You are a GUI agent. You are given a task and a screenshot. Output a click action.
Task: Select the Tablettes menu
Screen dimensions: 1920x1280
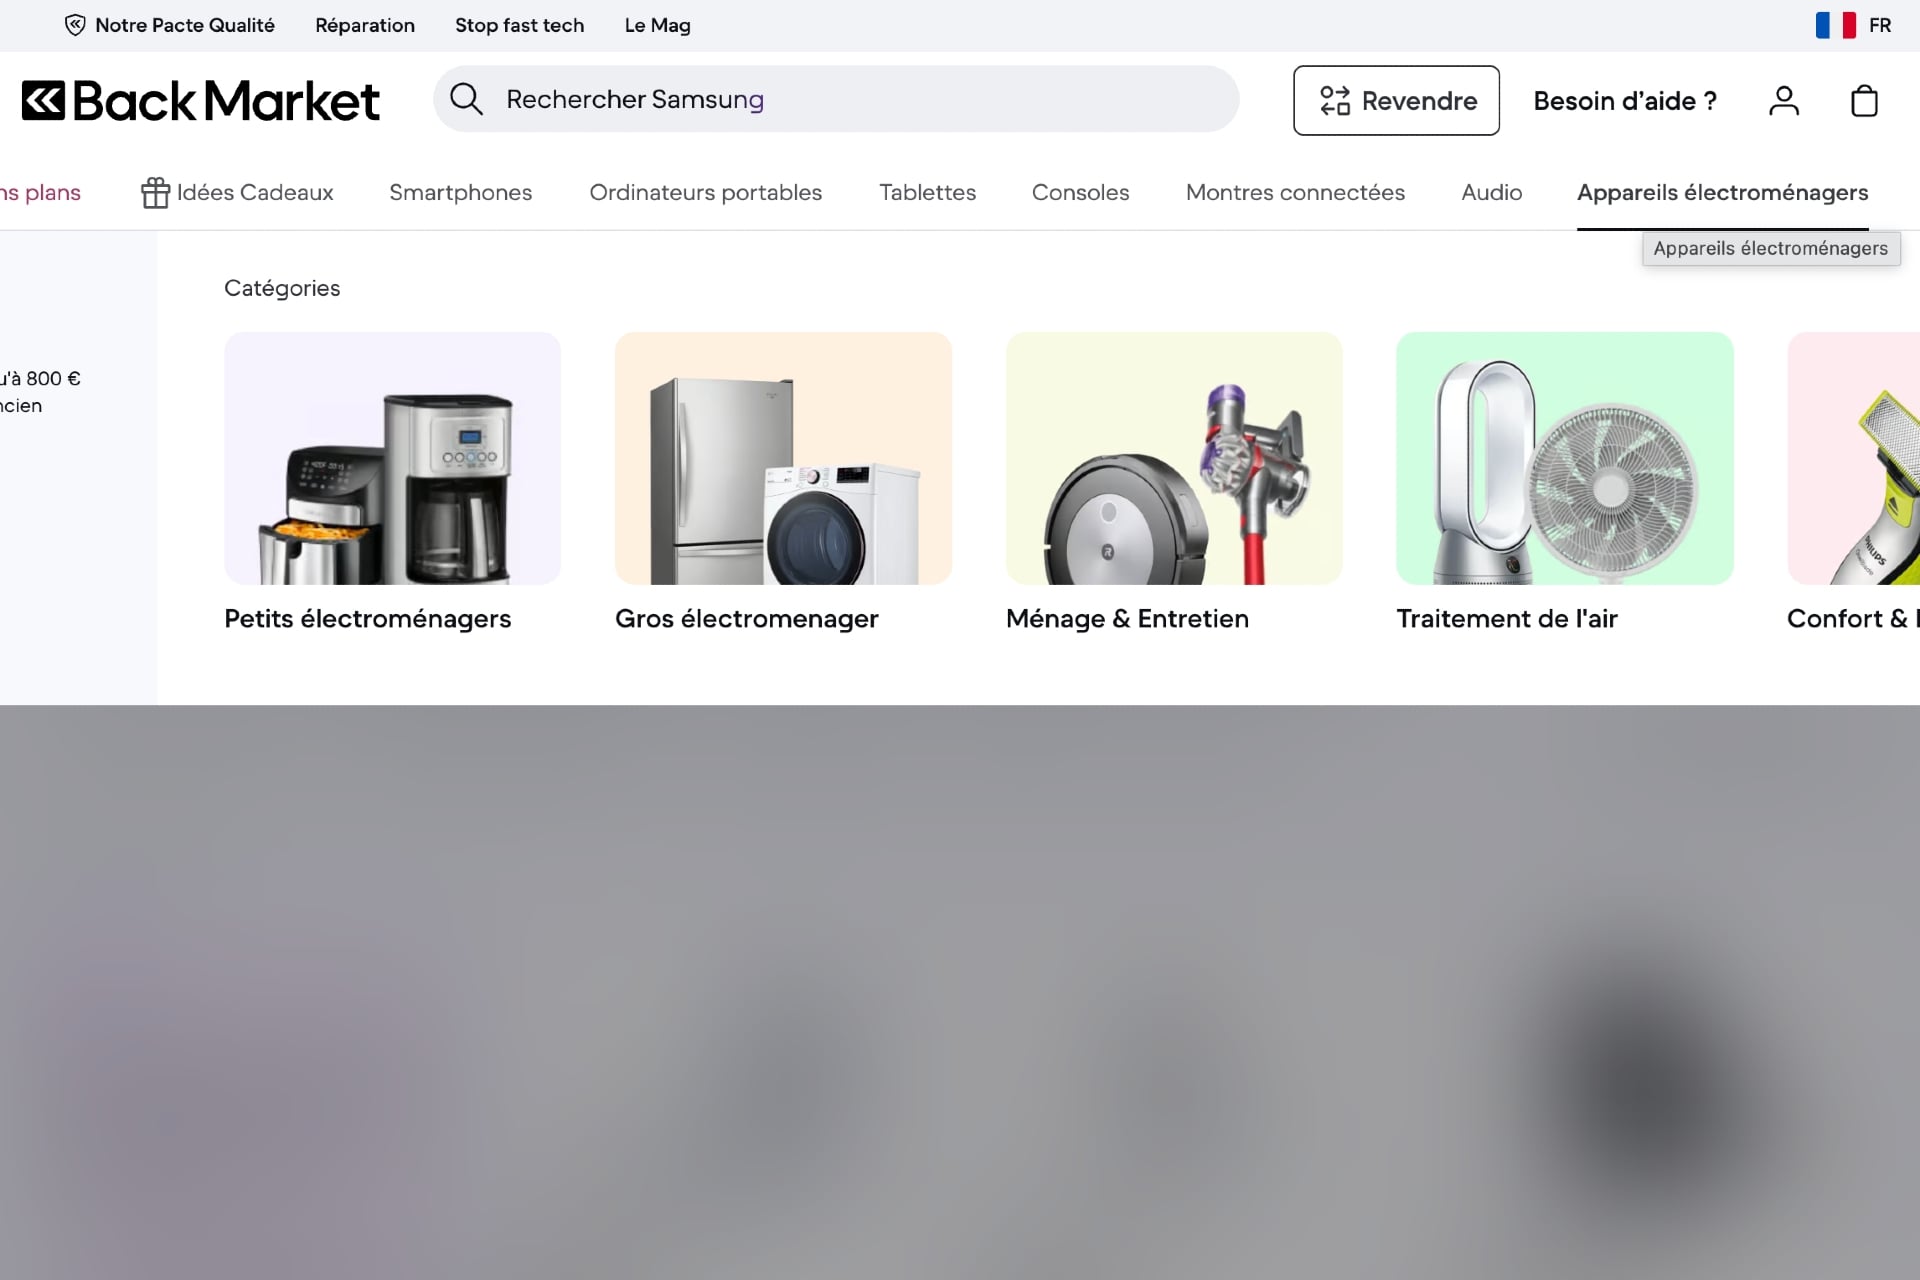click(x=928, y=192)
